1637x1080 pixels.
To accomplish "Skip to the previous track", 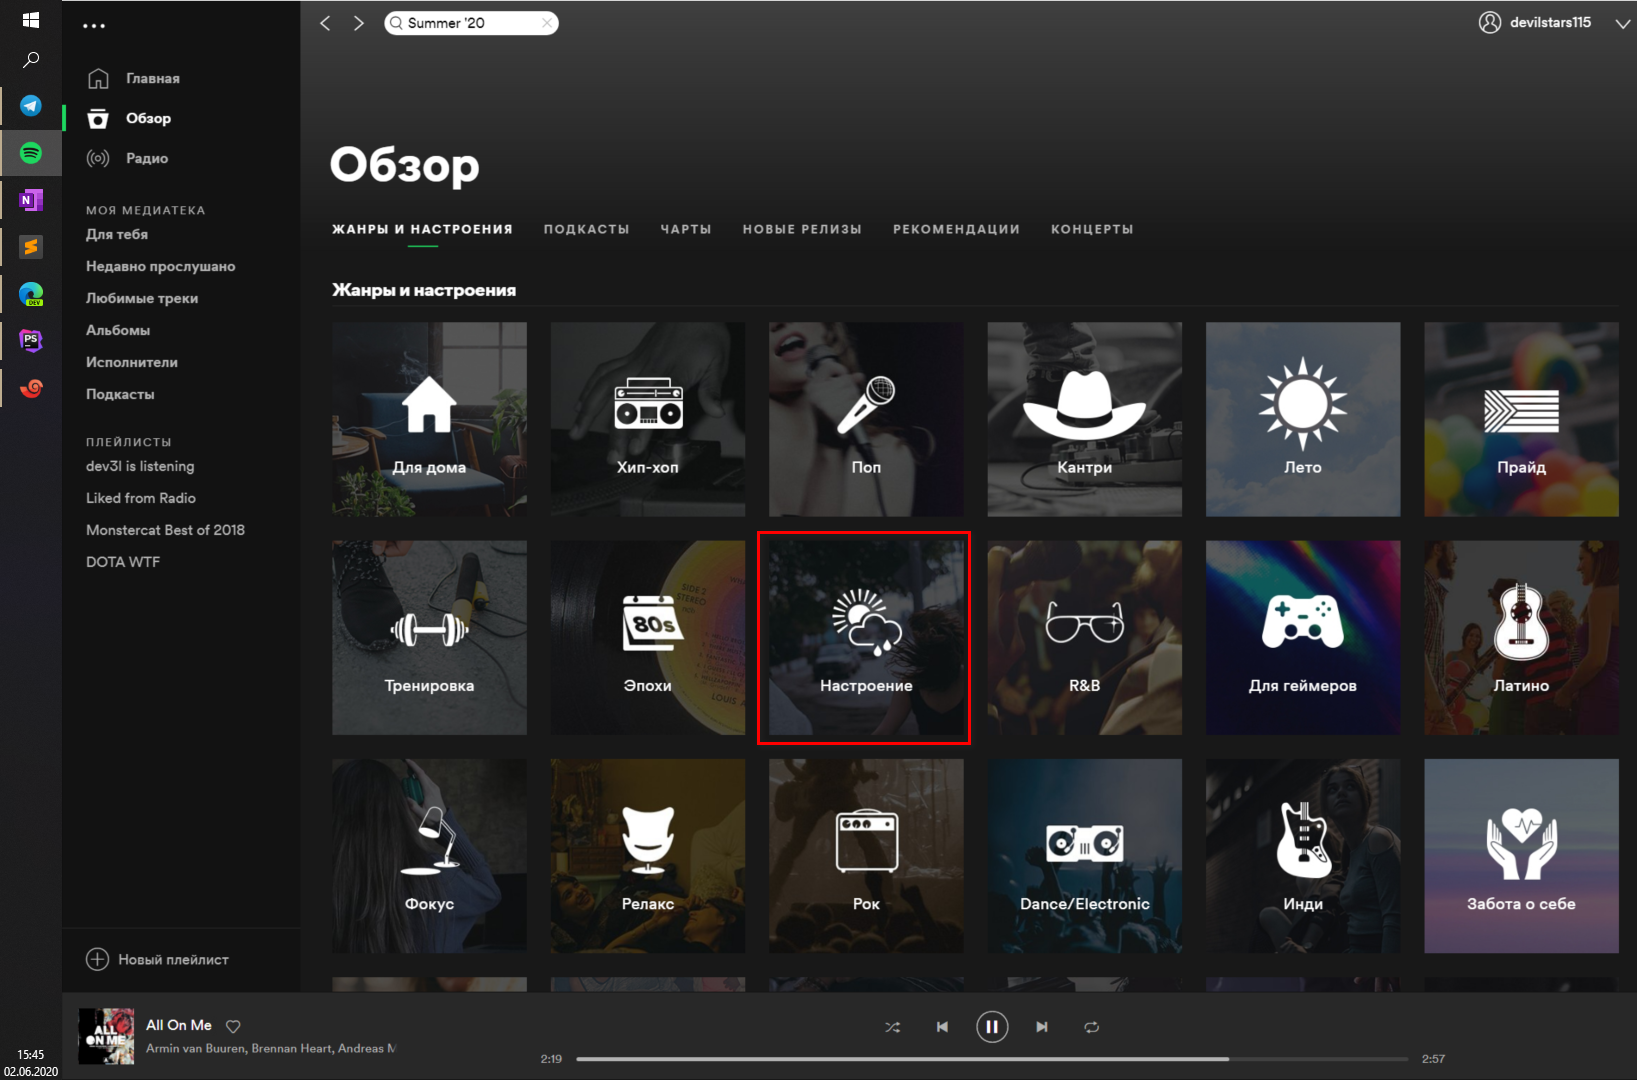I will 942,1027.
